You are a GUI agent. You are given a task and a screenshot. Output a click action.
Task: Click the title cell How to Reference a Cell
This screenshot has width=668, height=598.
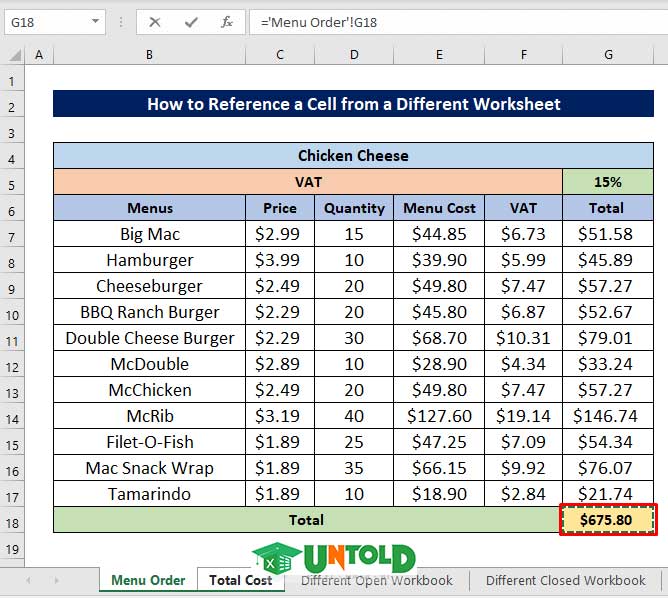pyautogui.click(x=353, y=104)
